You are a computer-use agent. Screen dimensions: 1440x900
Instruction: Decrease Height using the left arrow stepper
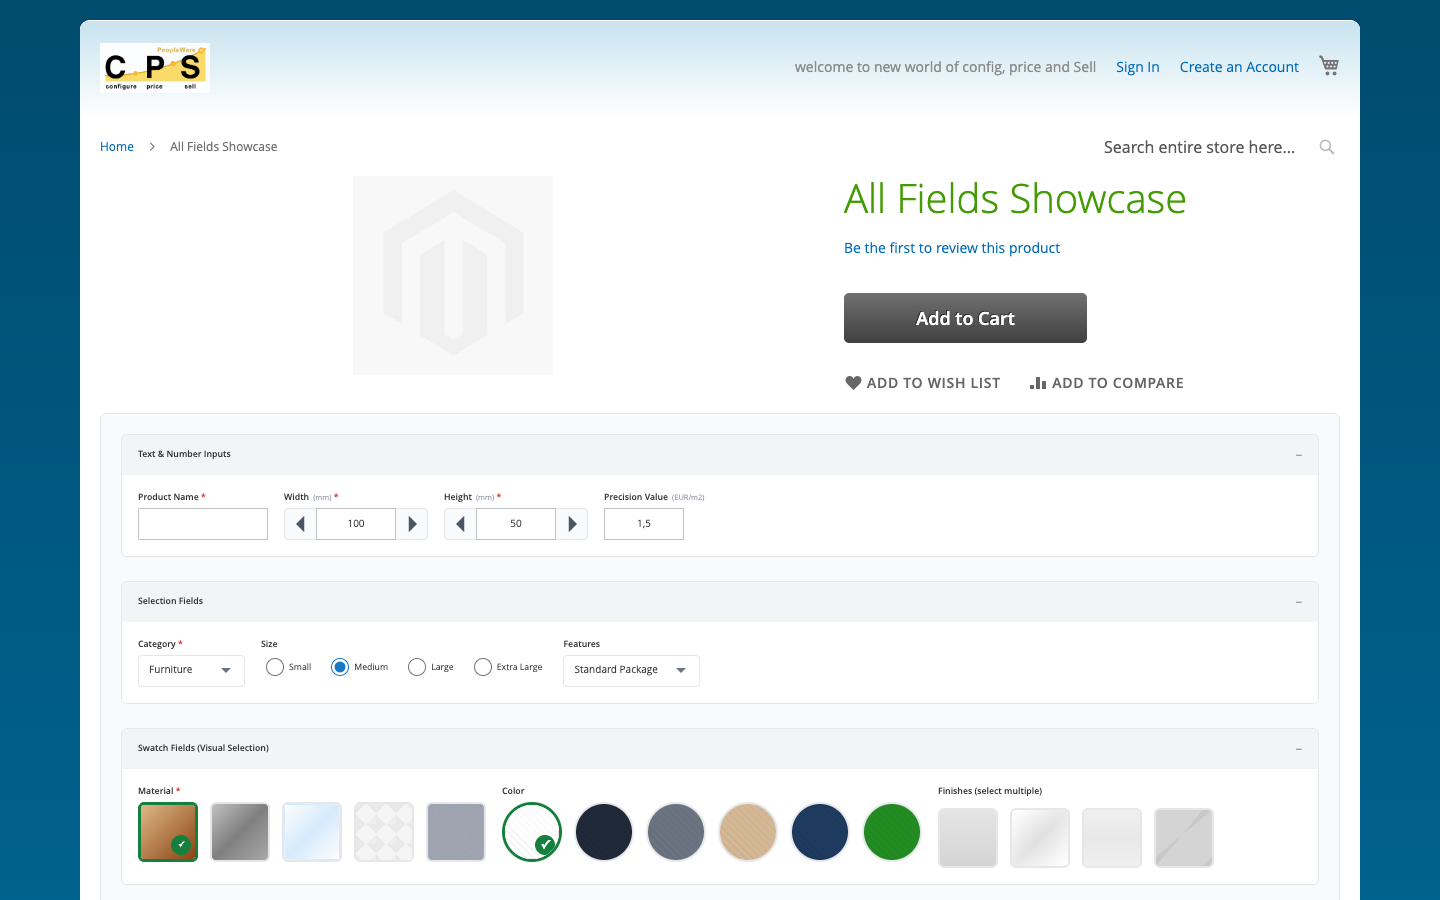tap(460, 523)
